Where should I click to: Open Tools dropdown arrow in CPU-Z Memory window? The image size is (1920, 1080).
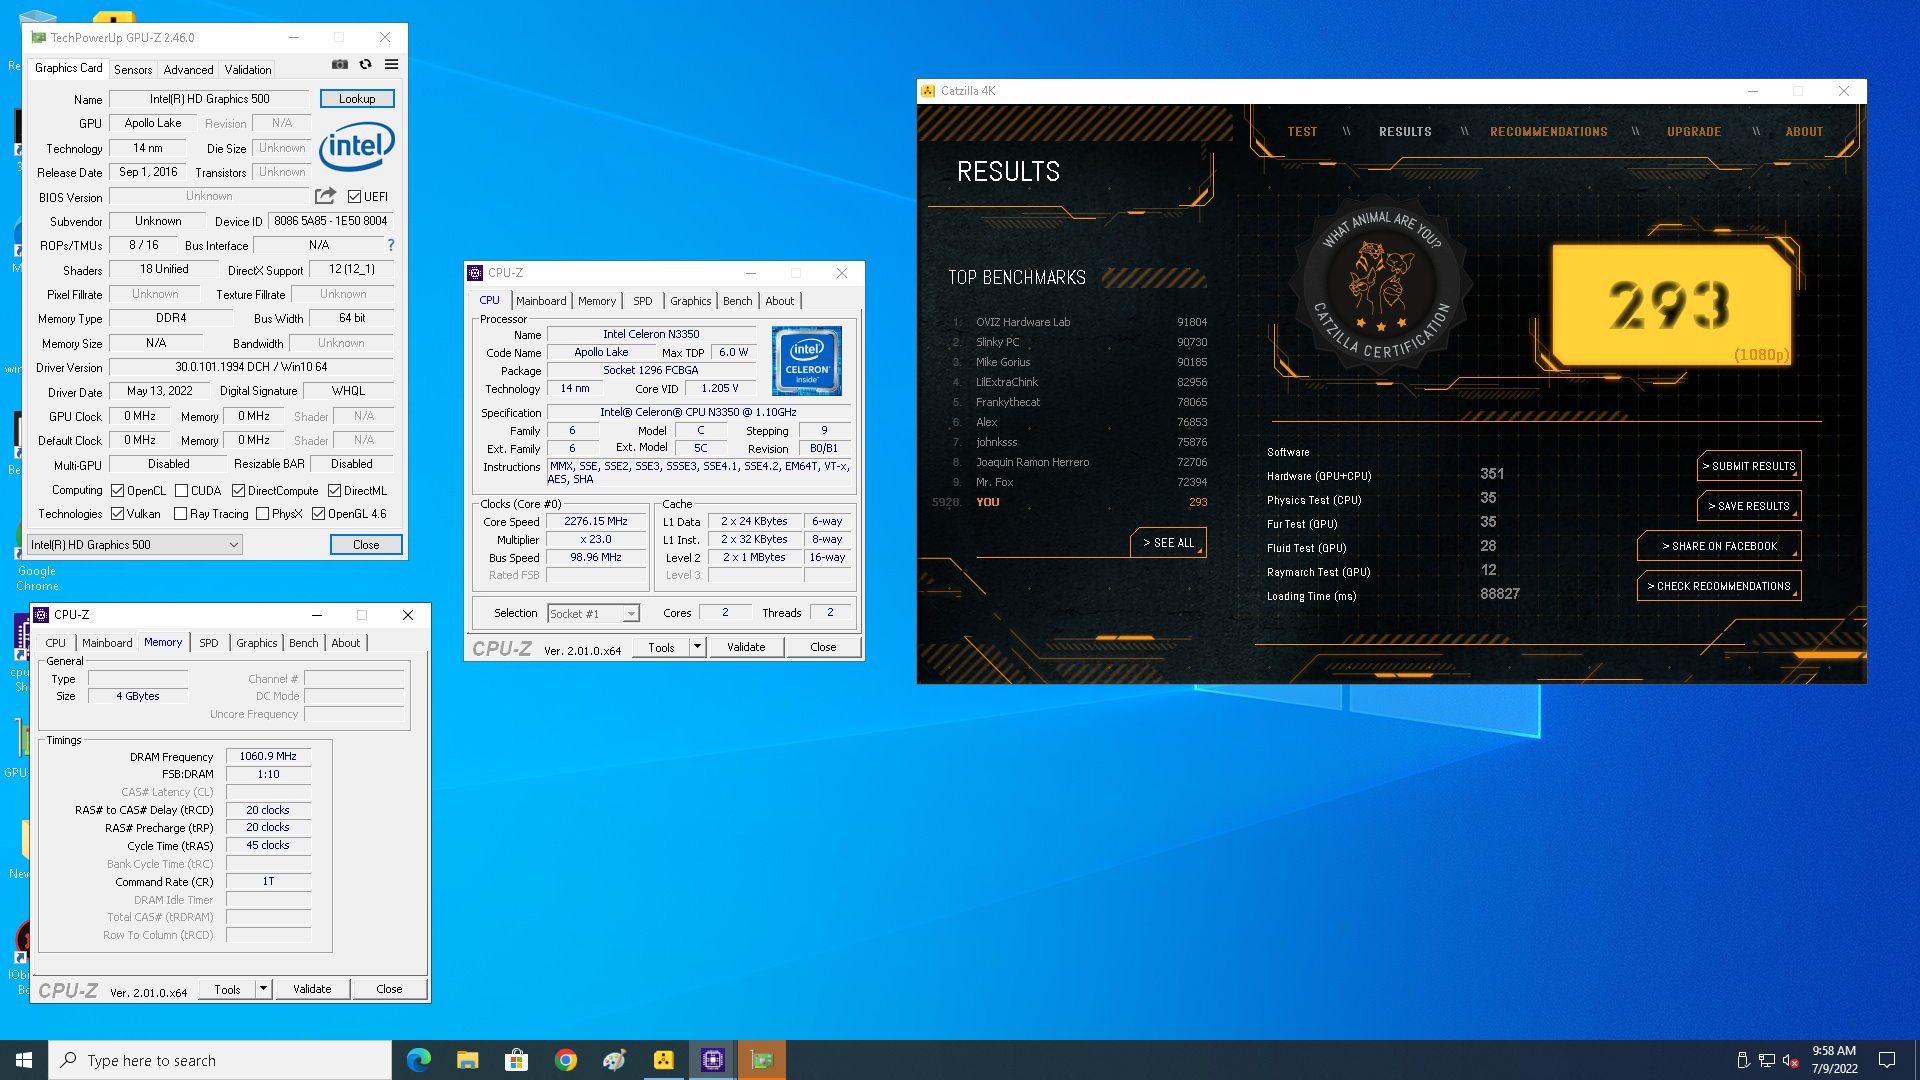pyautogui.click(x=264, y=989)
